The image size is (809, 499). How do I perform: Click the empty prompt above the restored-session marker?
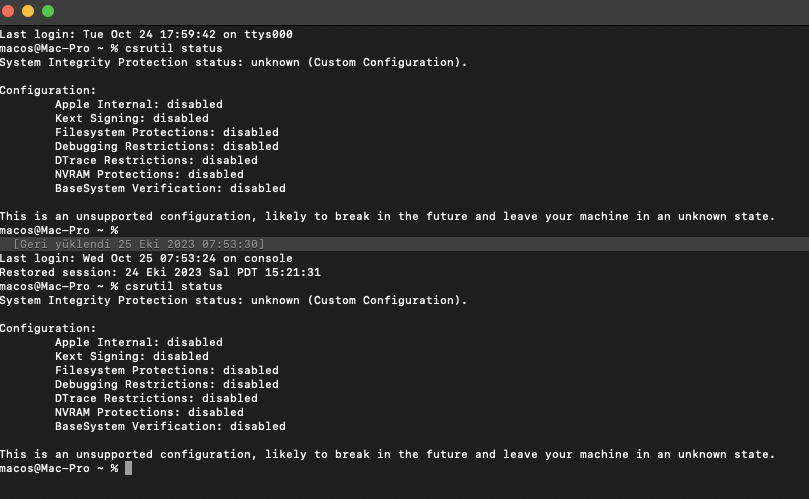pos(60,230)
